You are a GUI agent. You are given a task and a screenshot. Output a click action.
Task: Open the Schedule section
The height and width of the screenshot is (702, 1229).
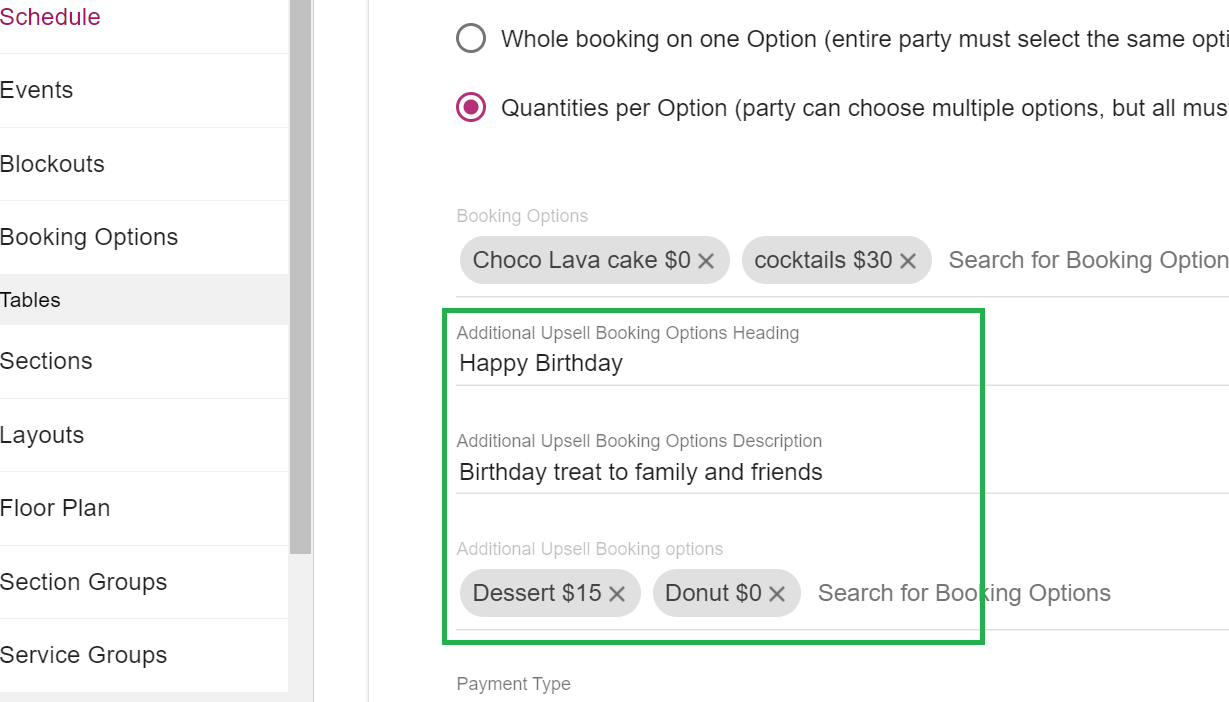pyautogui.click(x=50, y=17)
